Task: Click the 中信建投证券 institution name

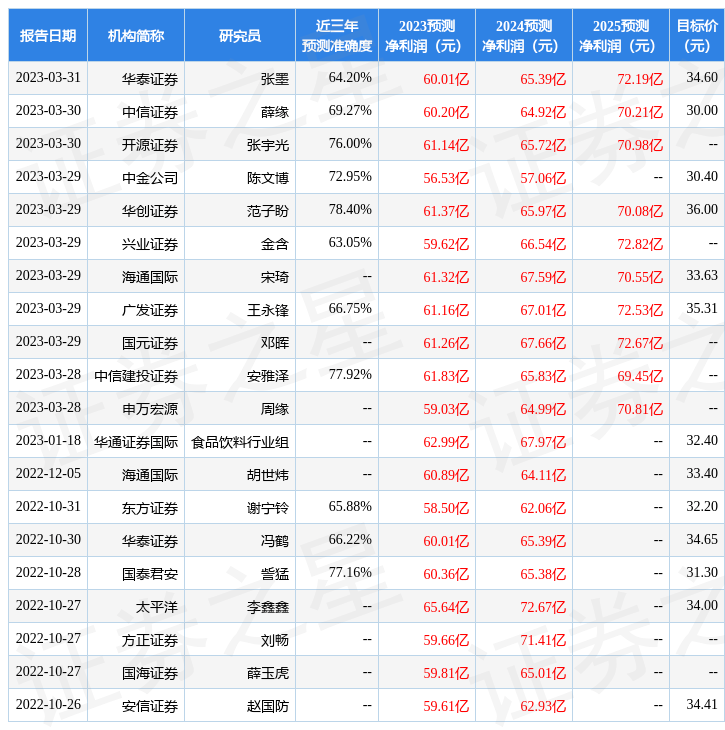Action: (x=137, y=375)
